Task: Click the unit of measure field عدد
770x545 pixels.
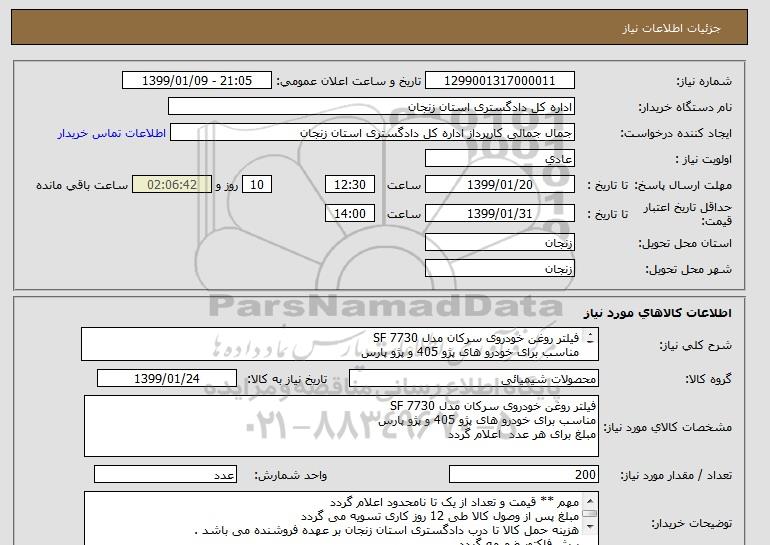Action: coord(165,475)
